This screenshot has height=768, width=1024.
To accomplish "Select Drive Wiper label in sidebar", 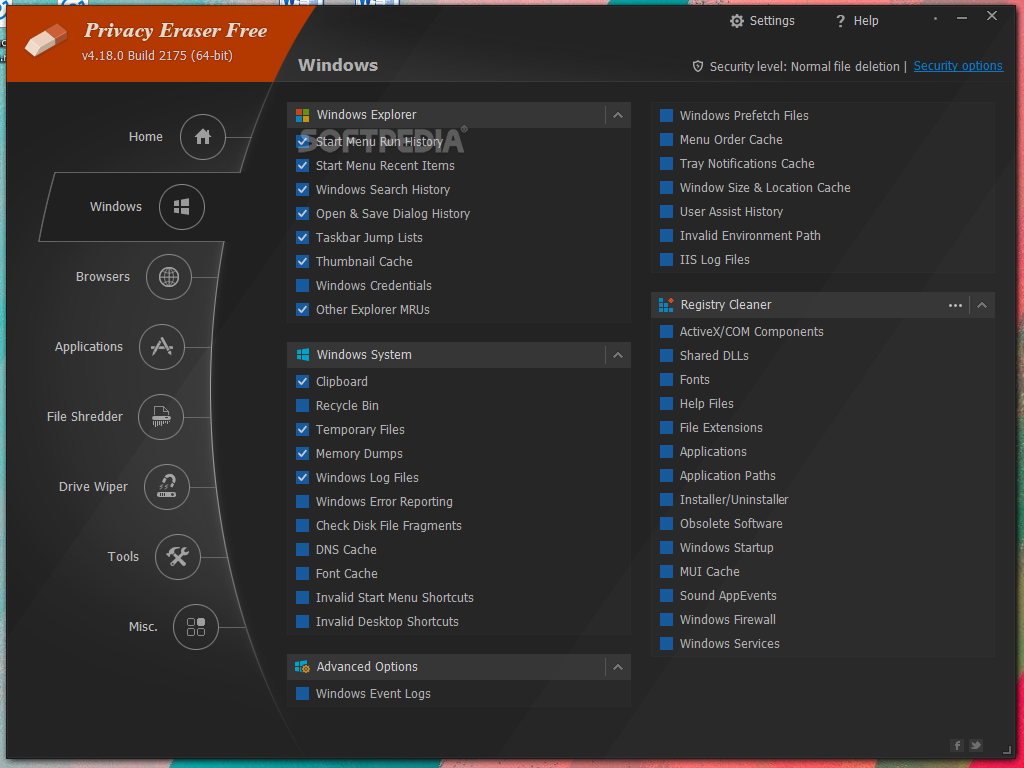I will (x=93, y=487).
